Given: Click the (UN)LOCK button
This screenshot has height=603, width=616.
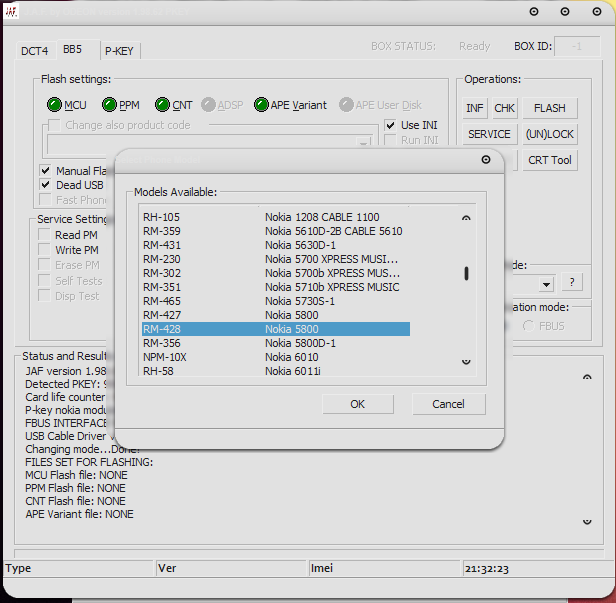Looking at the screenshot, I should pyautogui.click(x=550, y=134).
